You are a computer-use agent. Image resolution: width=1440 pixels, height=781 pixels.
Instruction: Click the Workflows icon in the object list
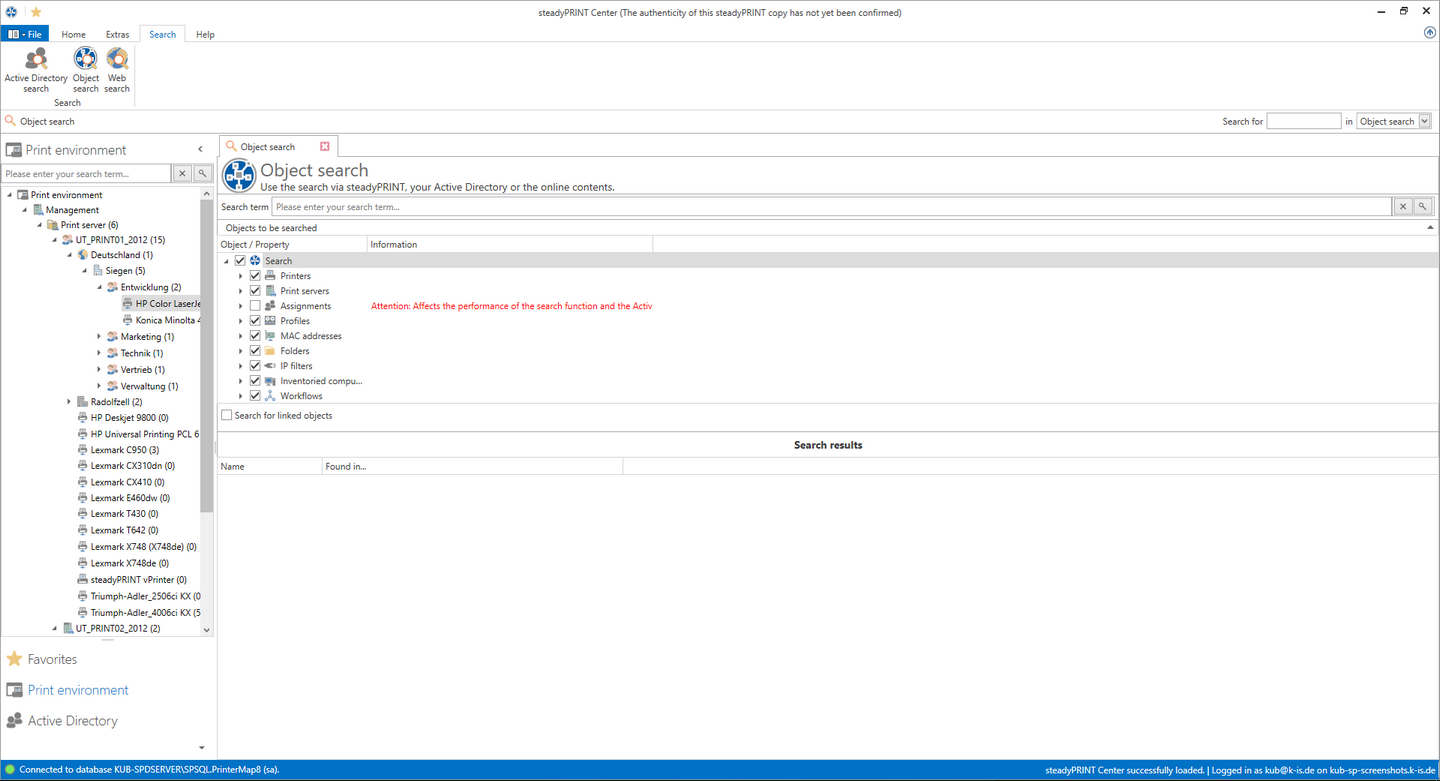[271, 396]
